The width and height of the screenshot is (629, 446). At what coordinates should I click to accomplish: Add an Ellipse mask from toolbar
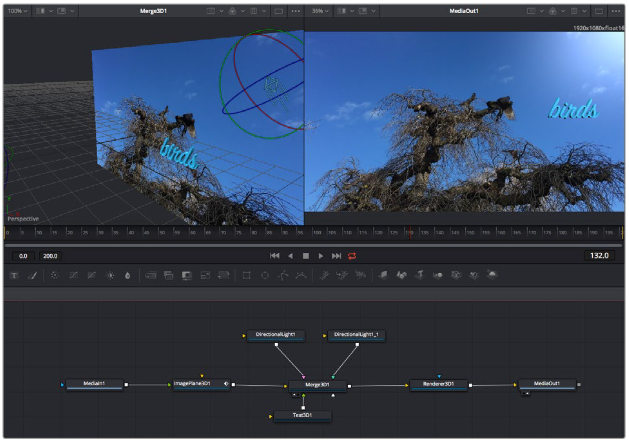[x=265, y=275]
